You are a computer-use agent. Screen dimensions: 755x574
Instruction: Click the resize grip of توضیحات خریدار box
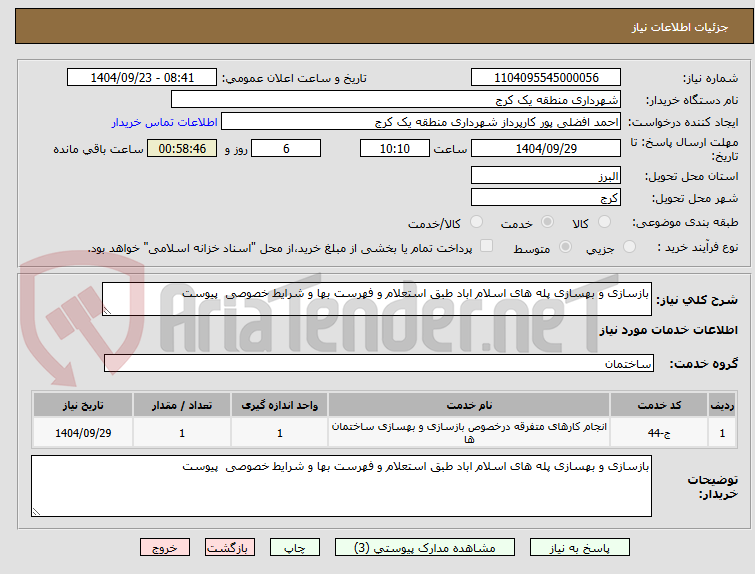tap(36, 512)
